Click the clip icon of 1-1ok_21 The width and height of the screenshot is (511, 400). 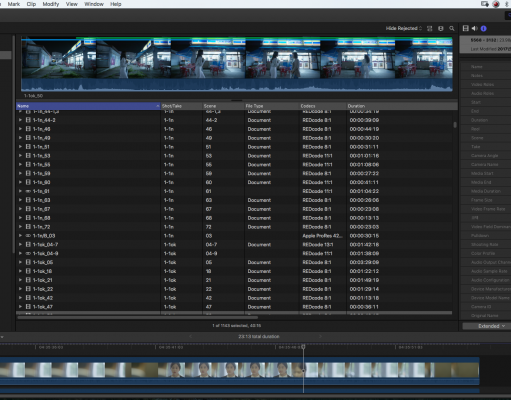pyautogui.click(x=28, y=280)
